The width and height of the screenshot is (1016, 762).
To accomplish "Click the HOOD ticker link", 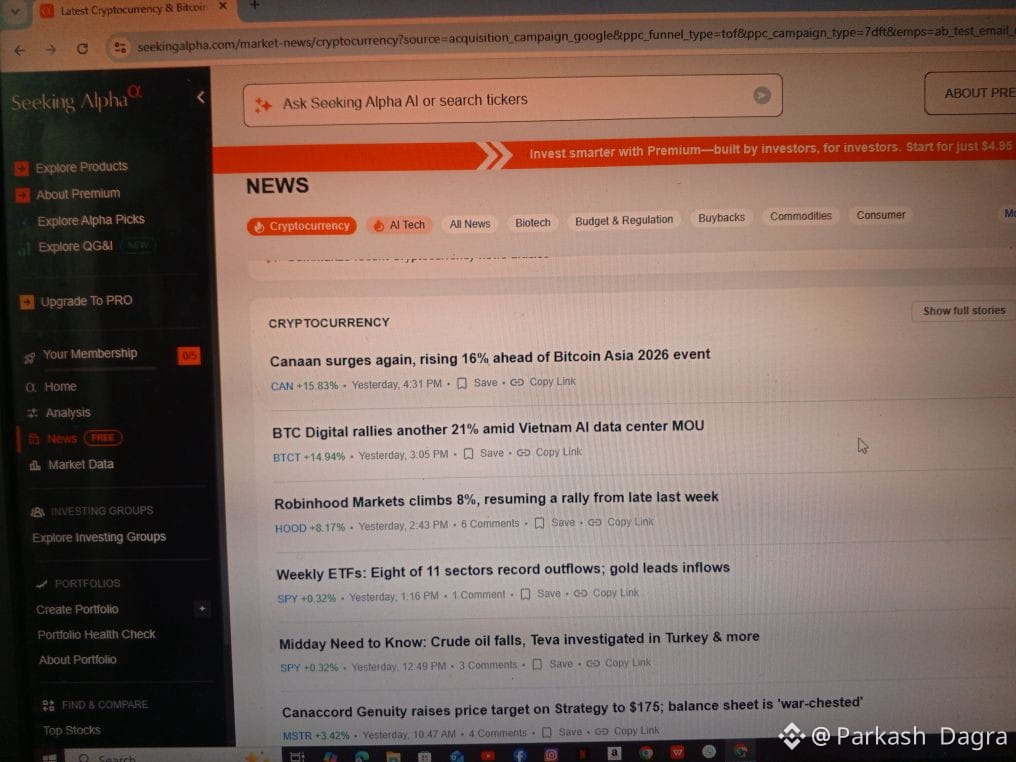I will [290, 528].
